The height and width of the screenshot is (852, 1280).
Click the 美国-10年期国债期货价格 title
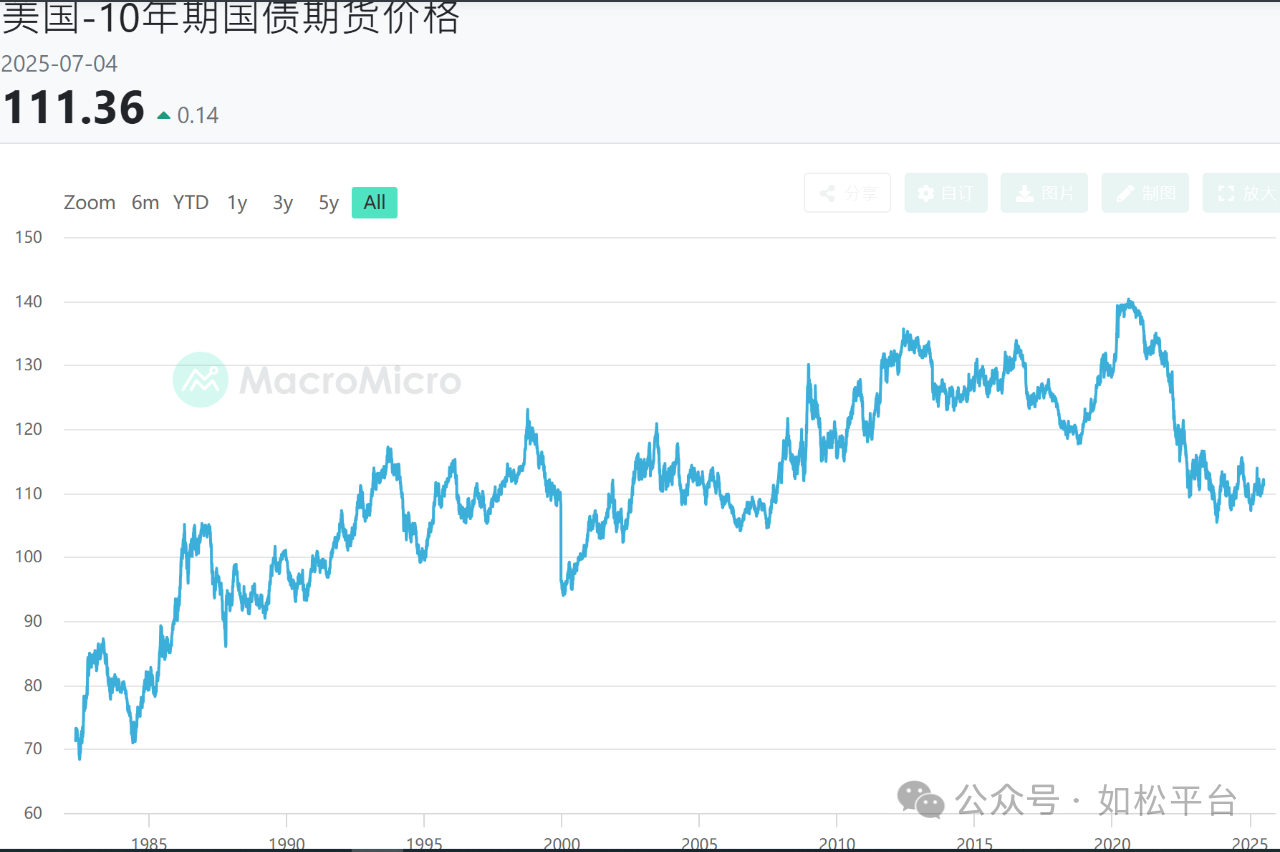[230, 17]
